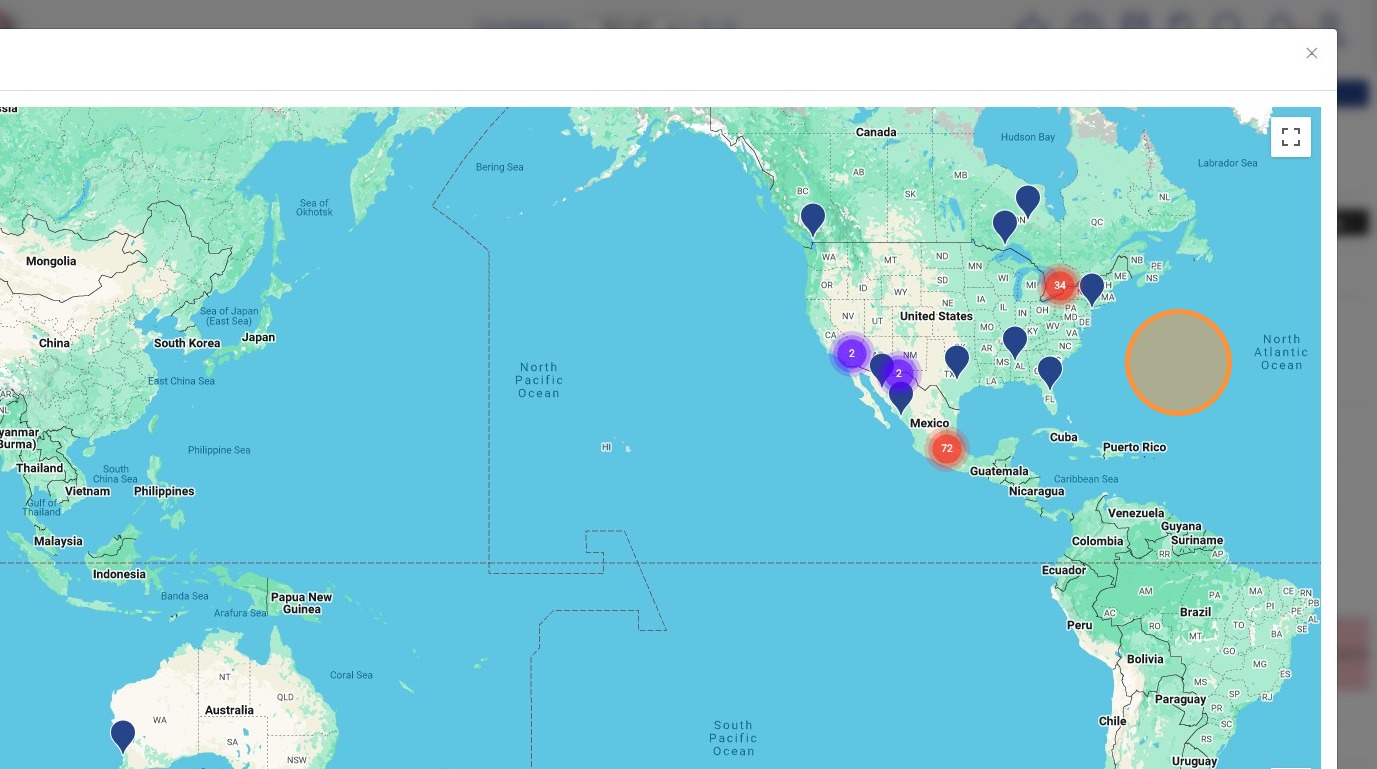Screen dimensions: 1377x769
Task: Click the Brazil label on the map
Action: tap(1195, 612)
